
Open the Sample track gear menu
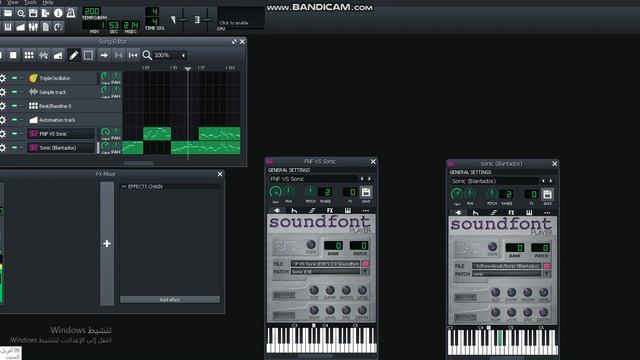[3, 92]
